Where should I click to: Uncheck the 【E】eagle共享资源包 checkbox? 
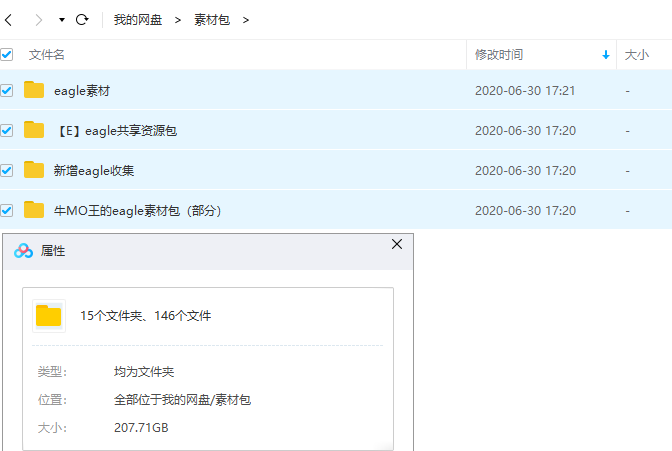pos(6,130)
